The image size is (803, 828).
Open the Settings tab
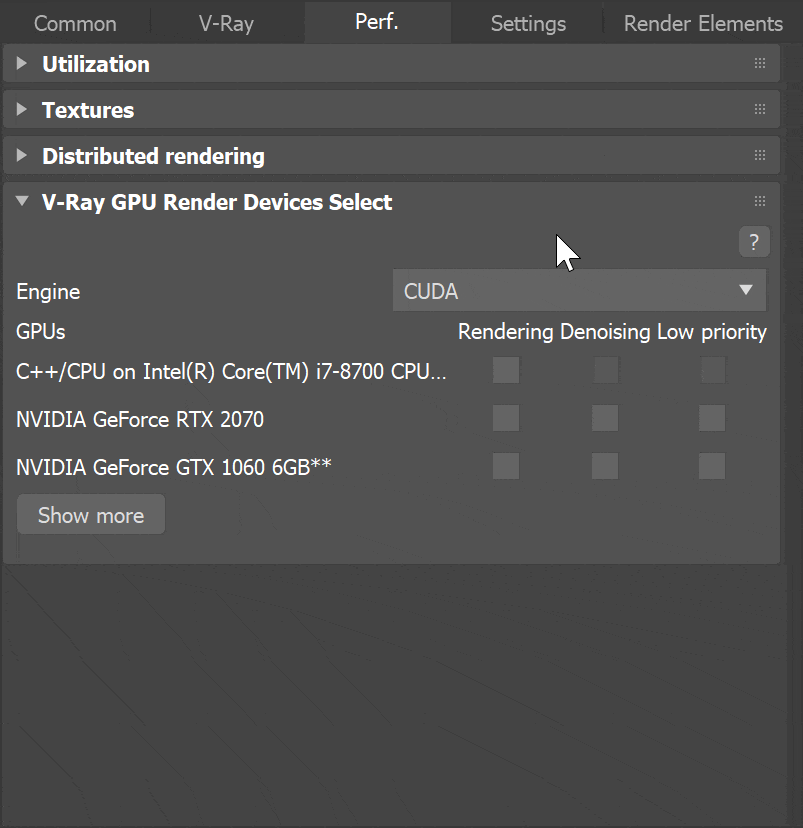[527, 22]
